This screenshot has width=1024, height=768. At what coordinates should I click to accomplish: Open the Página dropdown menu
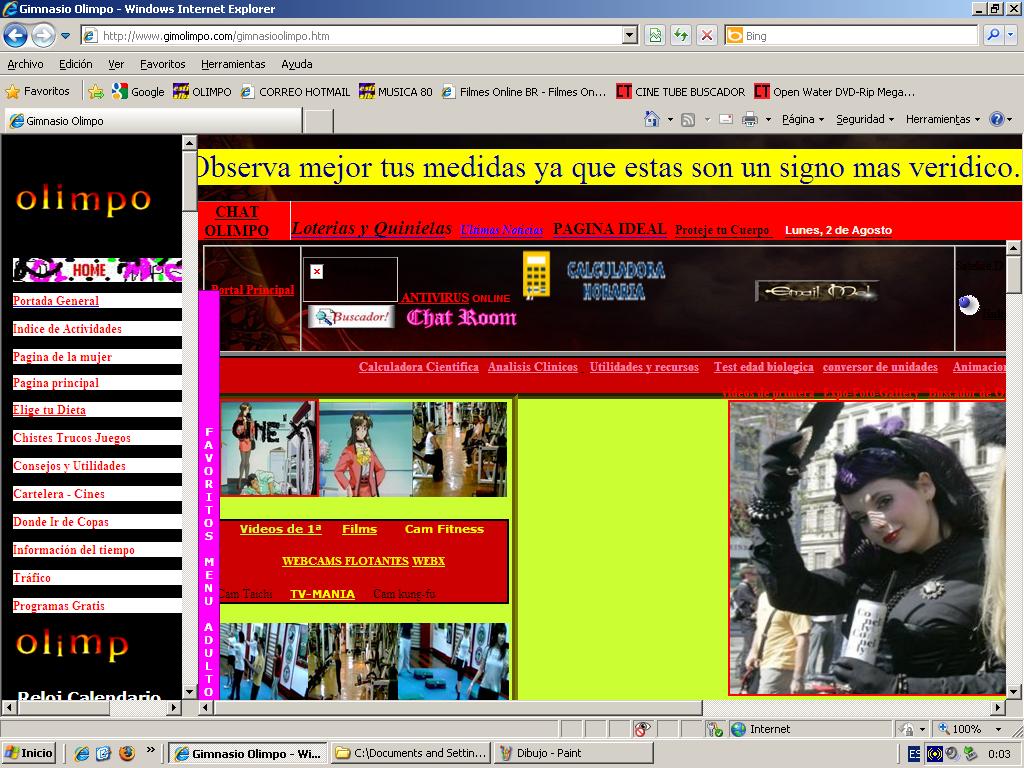(802, 119)
